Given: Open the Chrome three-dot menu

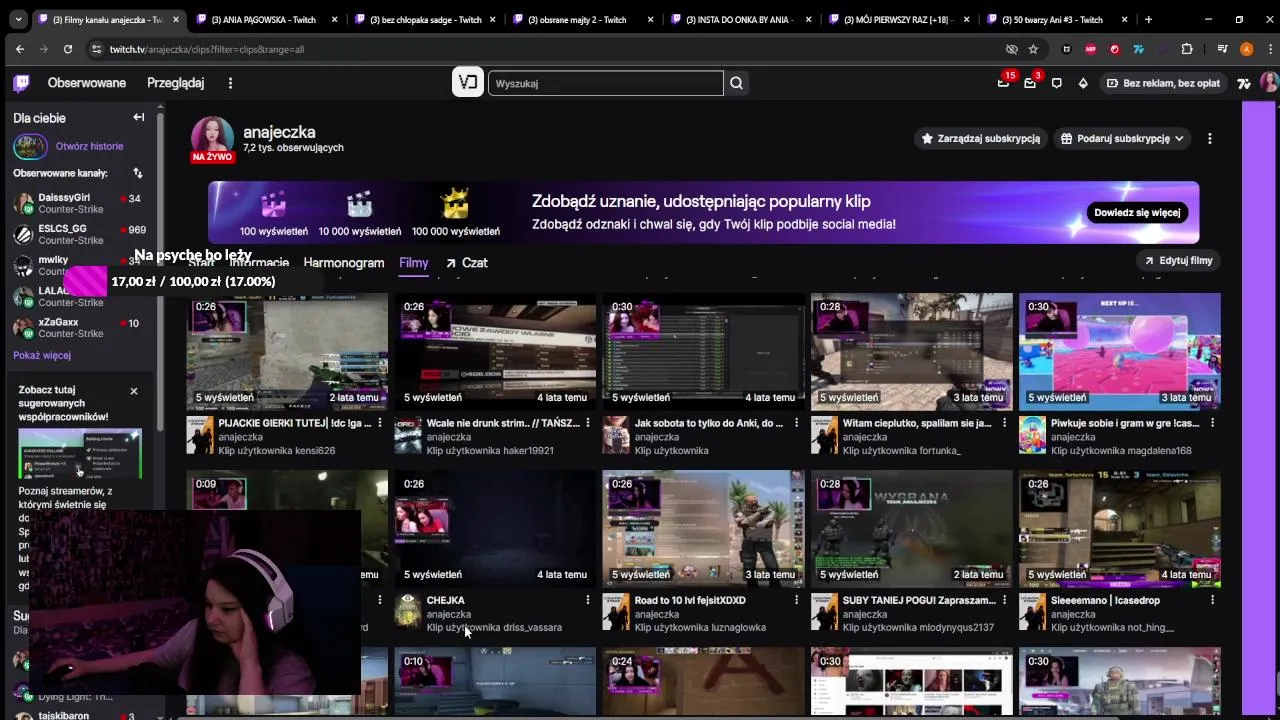Looking at the screenshot, I should [x=1268, y=49].
